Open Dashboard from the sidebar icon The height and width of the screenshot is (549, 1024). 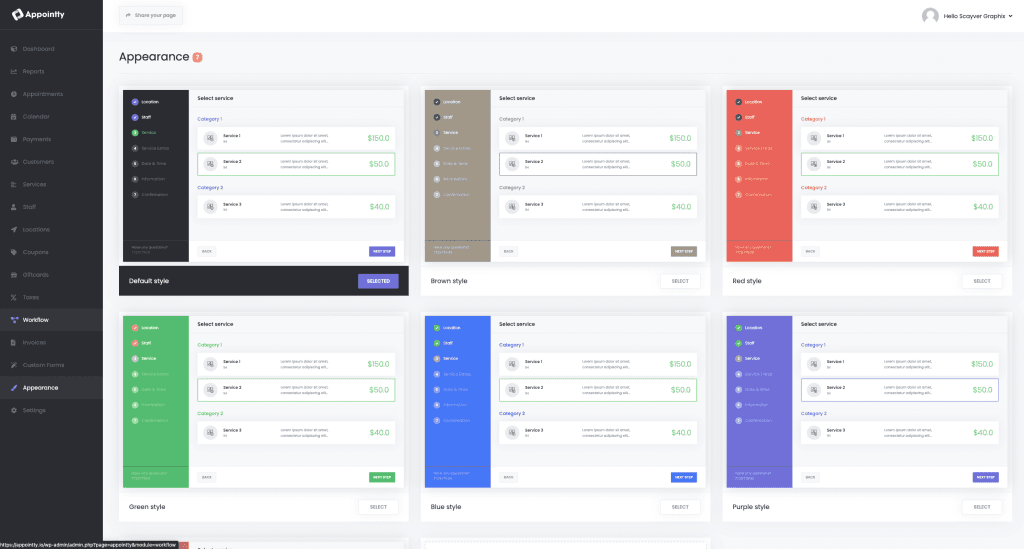click(13, 49)
